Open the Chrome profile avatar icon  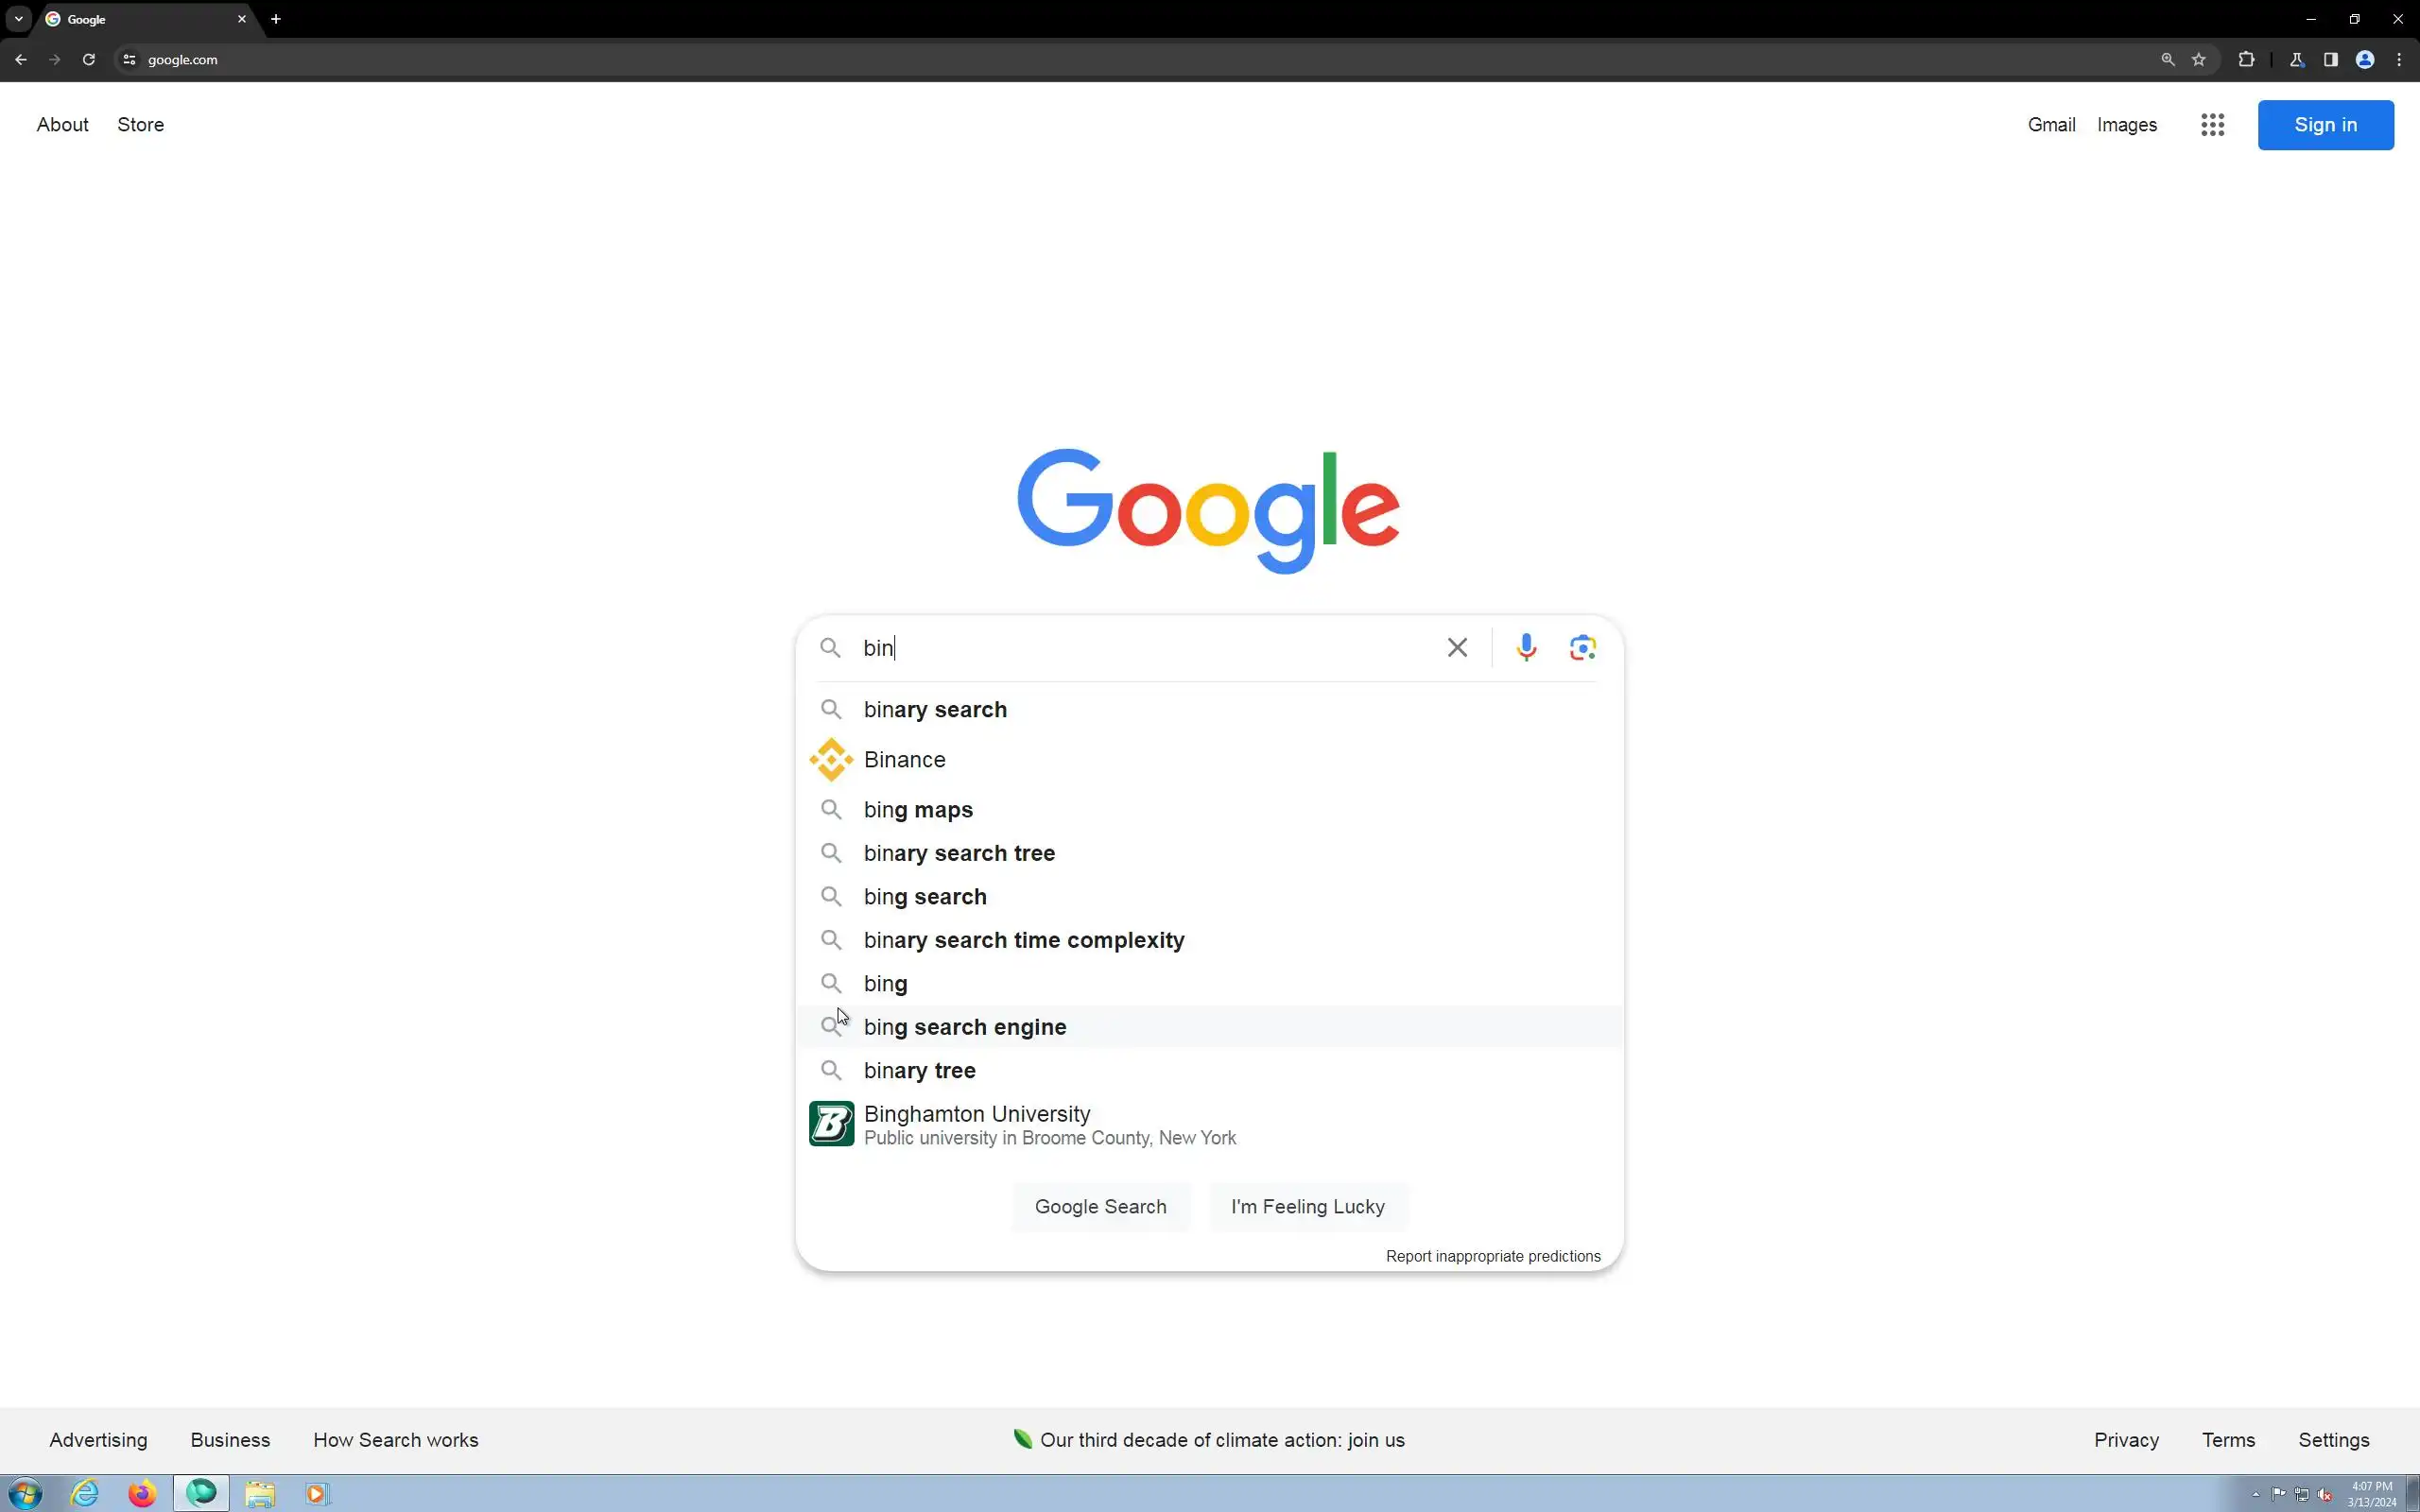tap(2365, 60)
